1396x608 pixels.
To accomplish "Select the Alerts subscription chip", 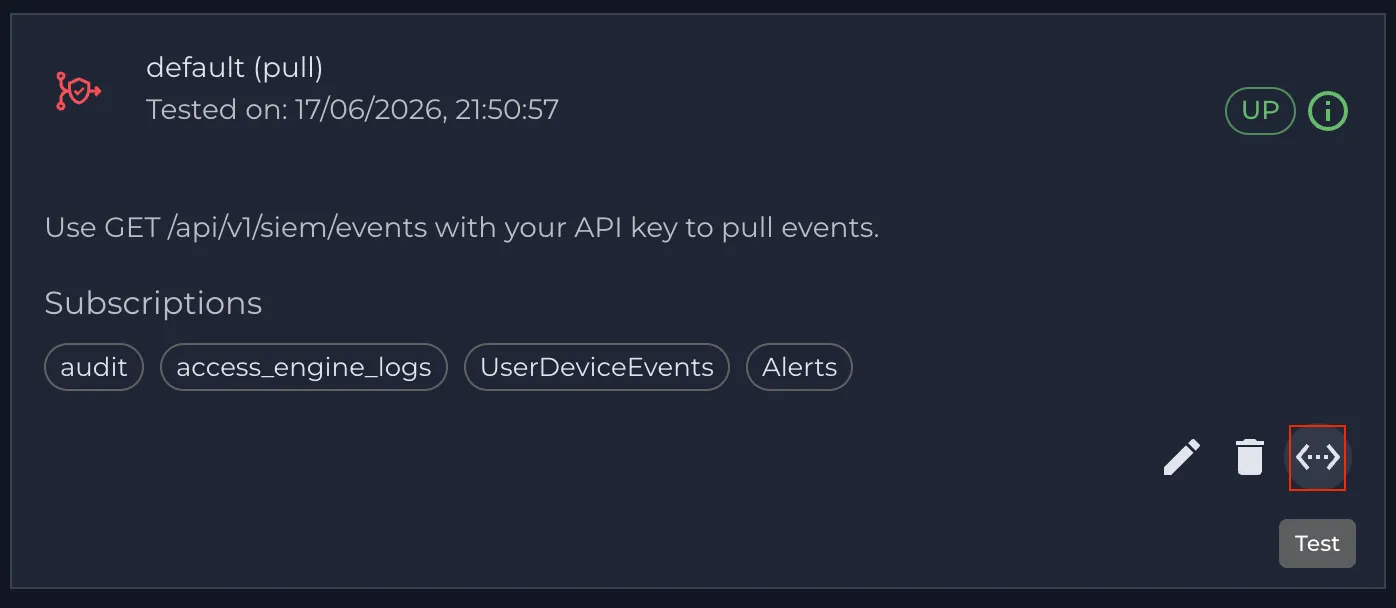I will (799, 367).
